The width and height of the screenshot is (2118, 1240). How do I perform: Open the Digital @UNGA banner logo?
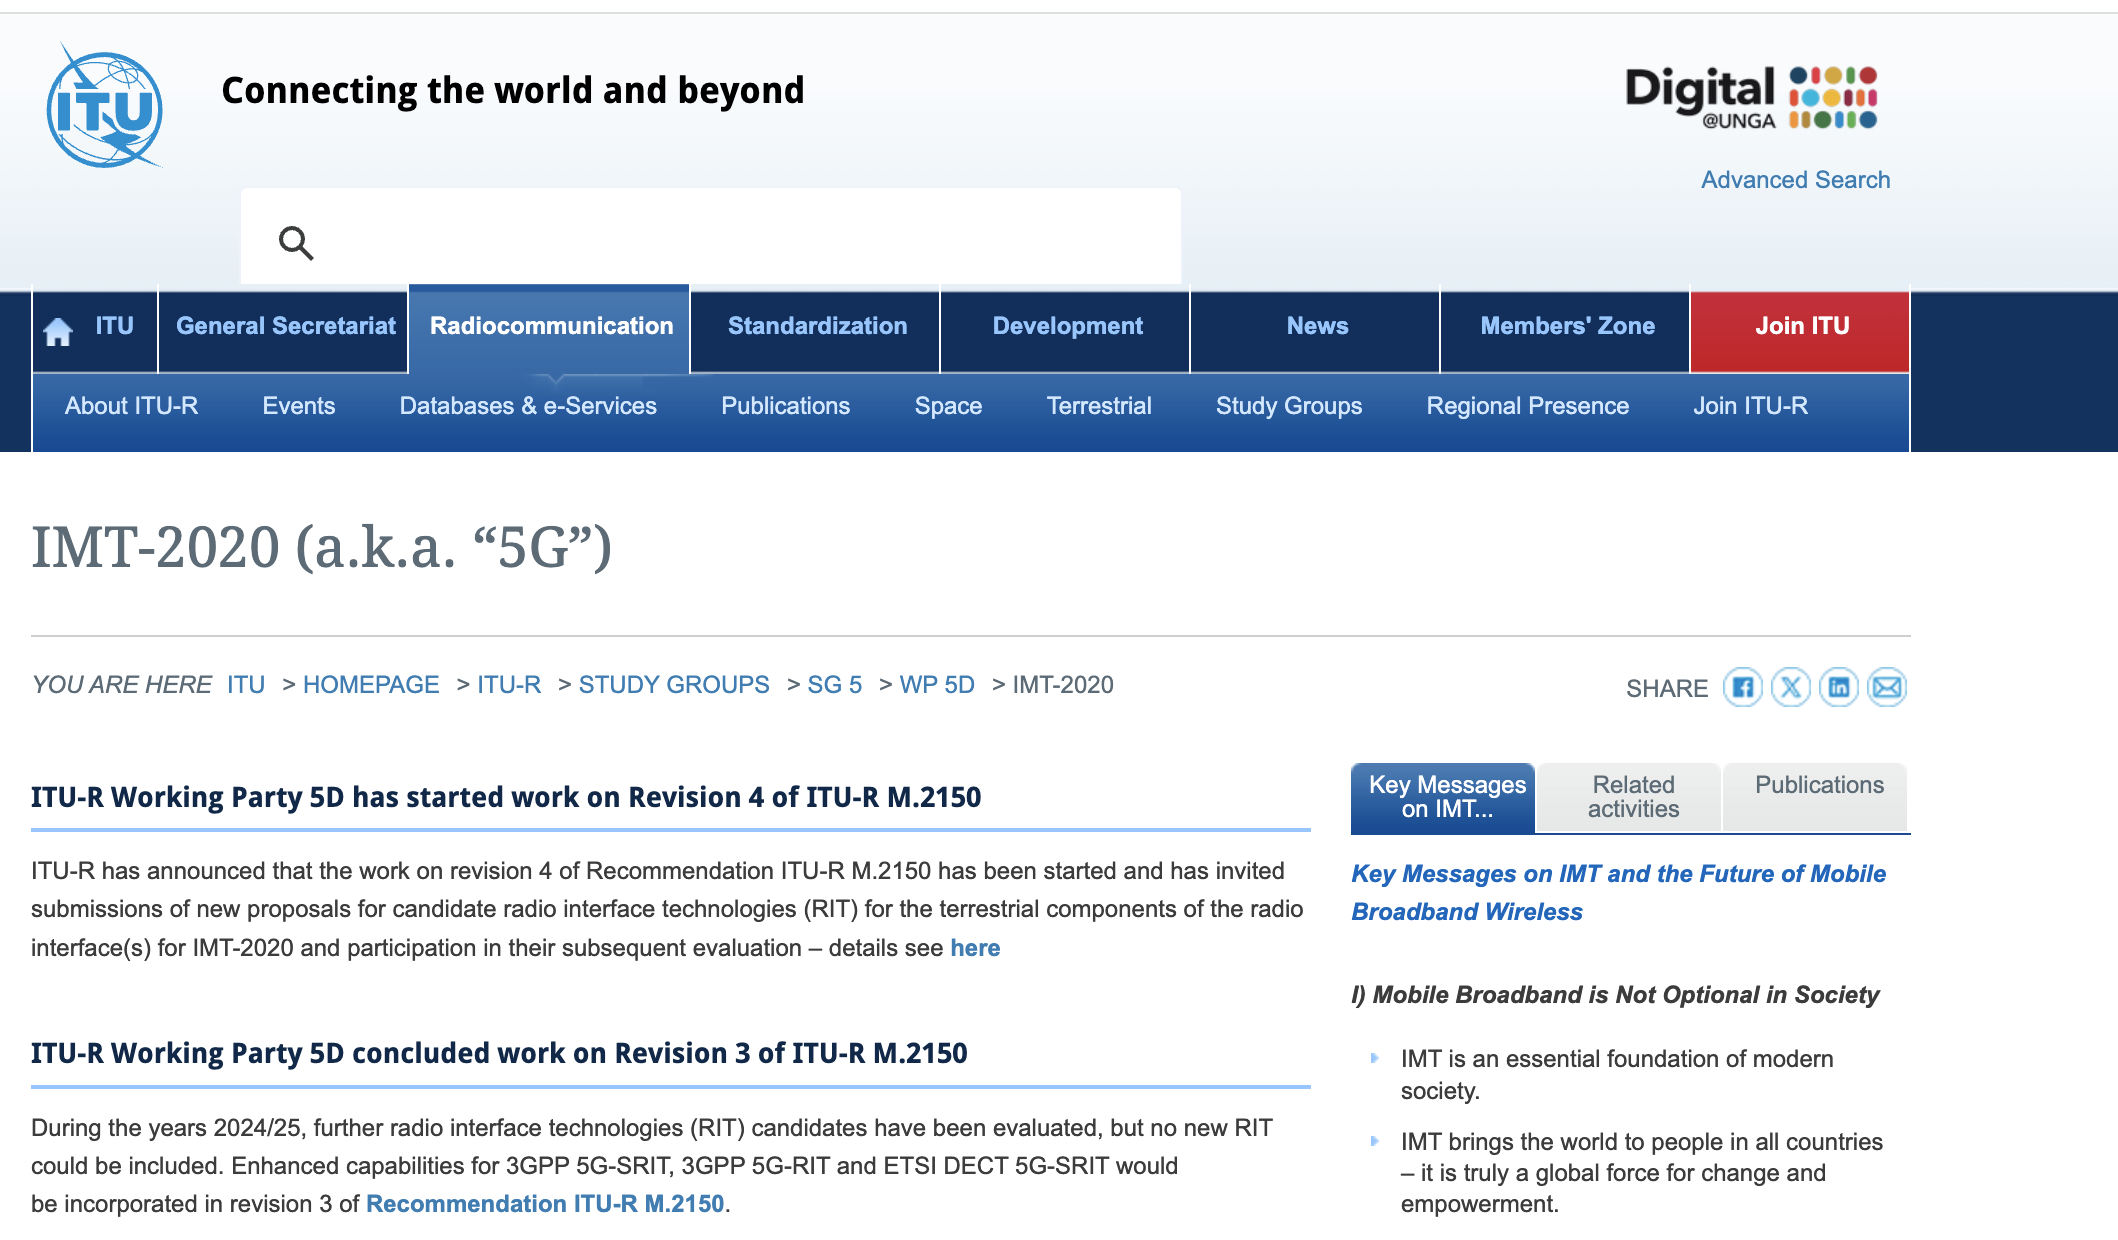point(1751,97)
